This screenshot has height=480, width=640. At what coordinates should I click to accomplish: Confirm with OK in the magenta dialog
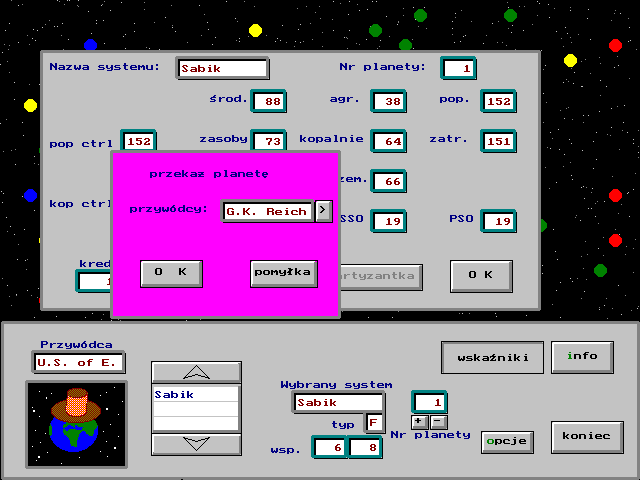[171, 273]
